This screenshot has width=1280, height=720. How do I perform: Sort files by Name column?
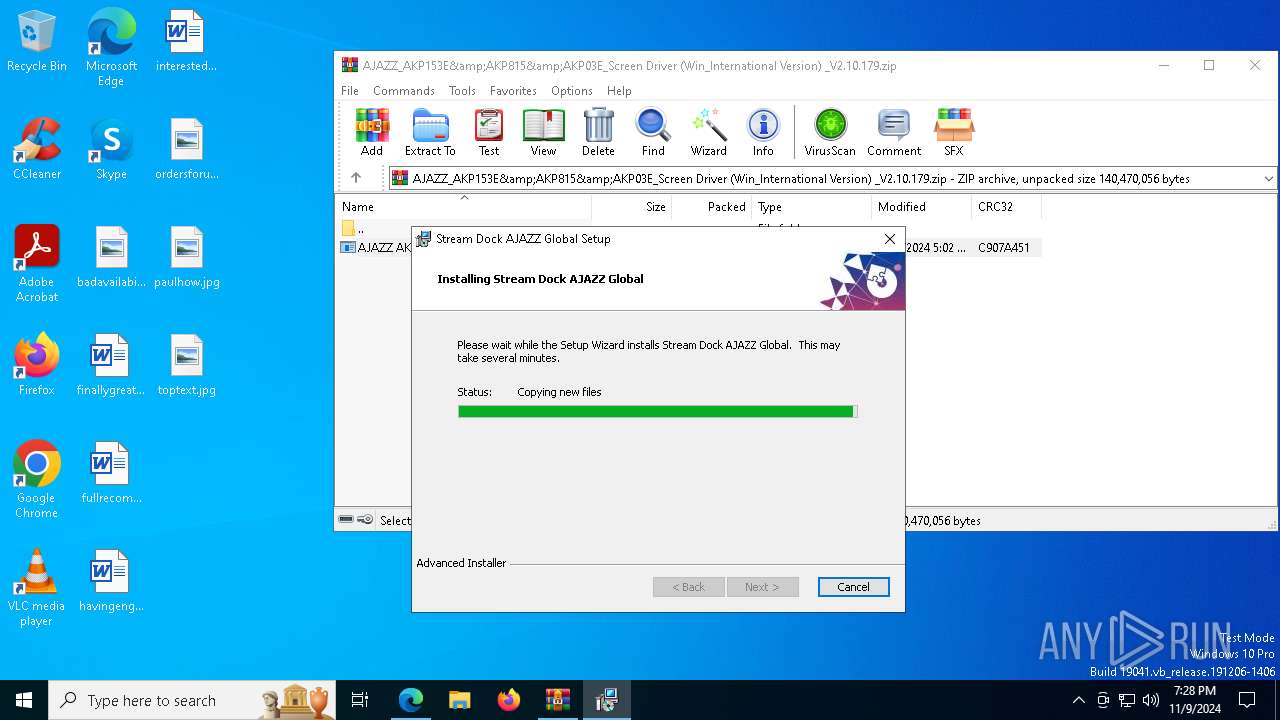464,207
